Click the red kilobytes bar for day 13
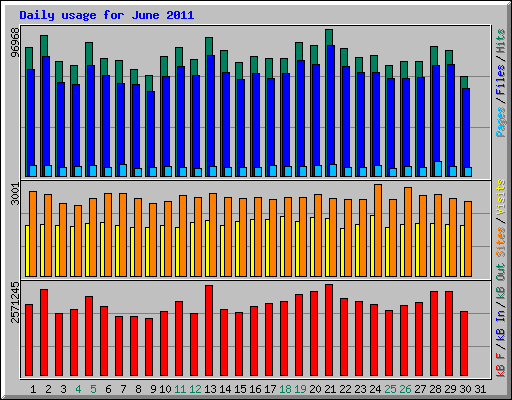The height and width of the screenshot is (400, 512). (209, 330)
